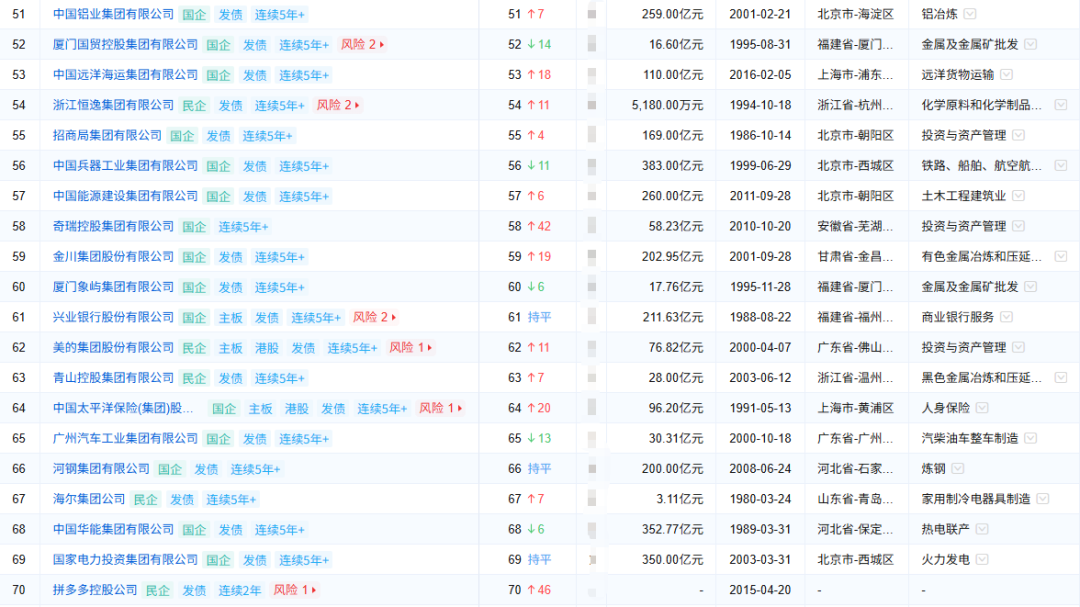Click the 5,180.00万元 capital value
Image resolution: width=1080 pixels, height=607 pixels.
click(x=667, y=105)
